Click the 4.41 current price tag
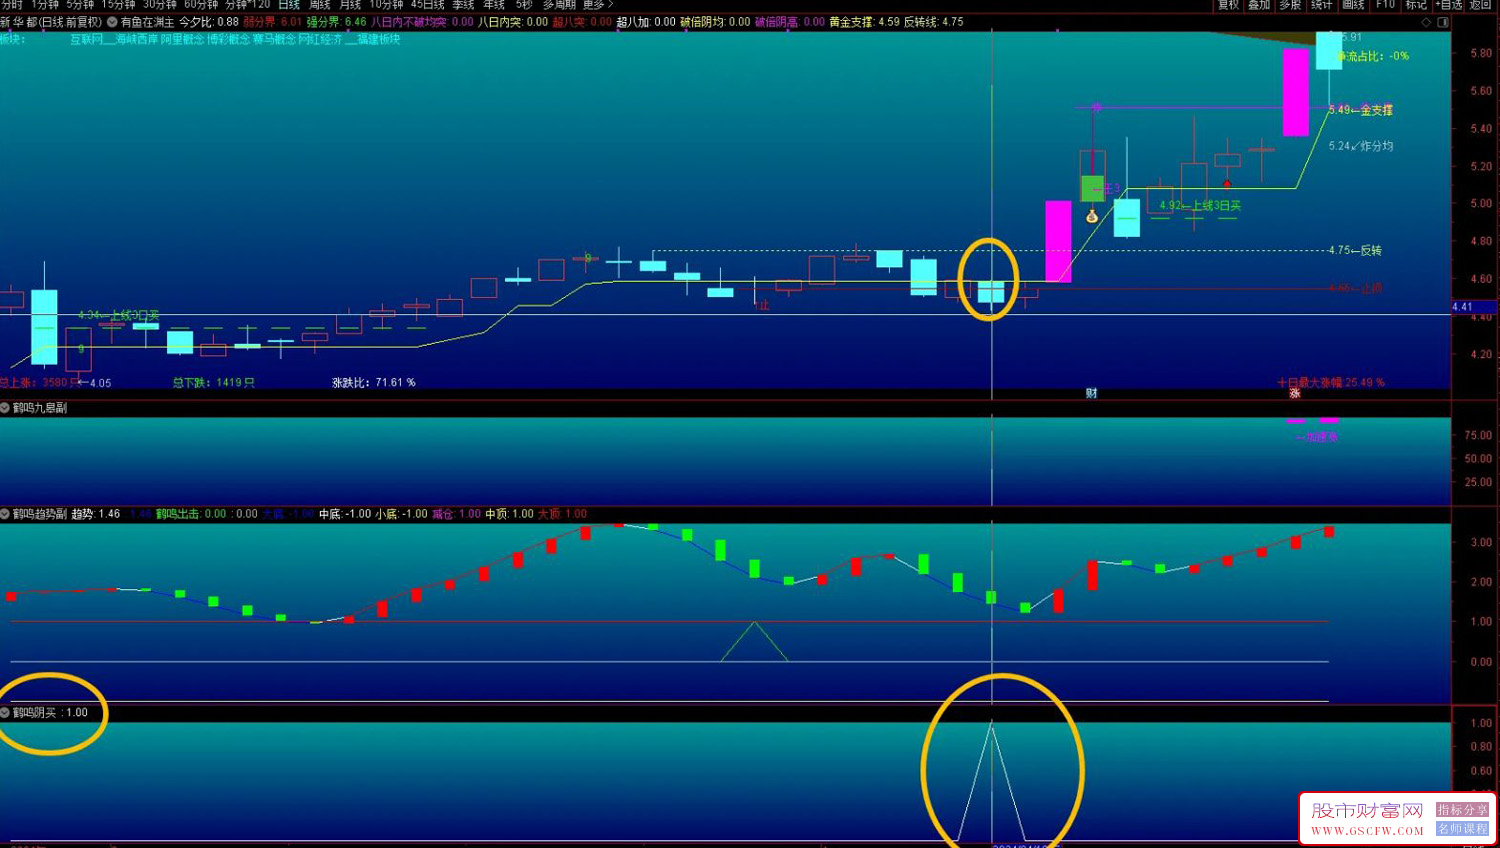 pos(1462,307)
